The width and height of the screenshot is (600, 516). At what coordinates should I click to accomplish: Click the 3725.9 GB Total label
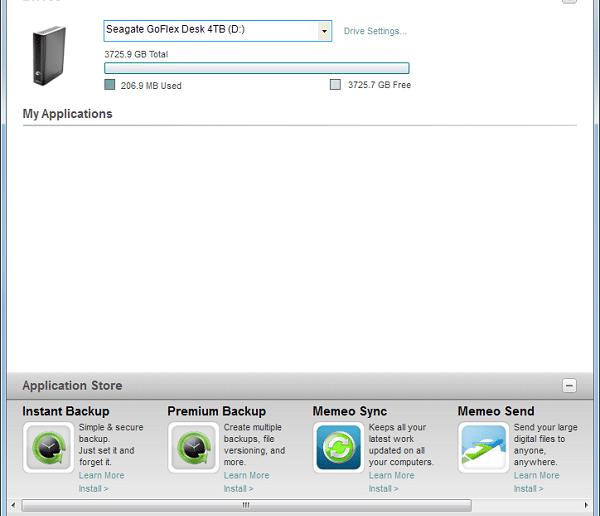pos(136,54)
